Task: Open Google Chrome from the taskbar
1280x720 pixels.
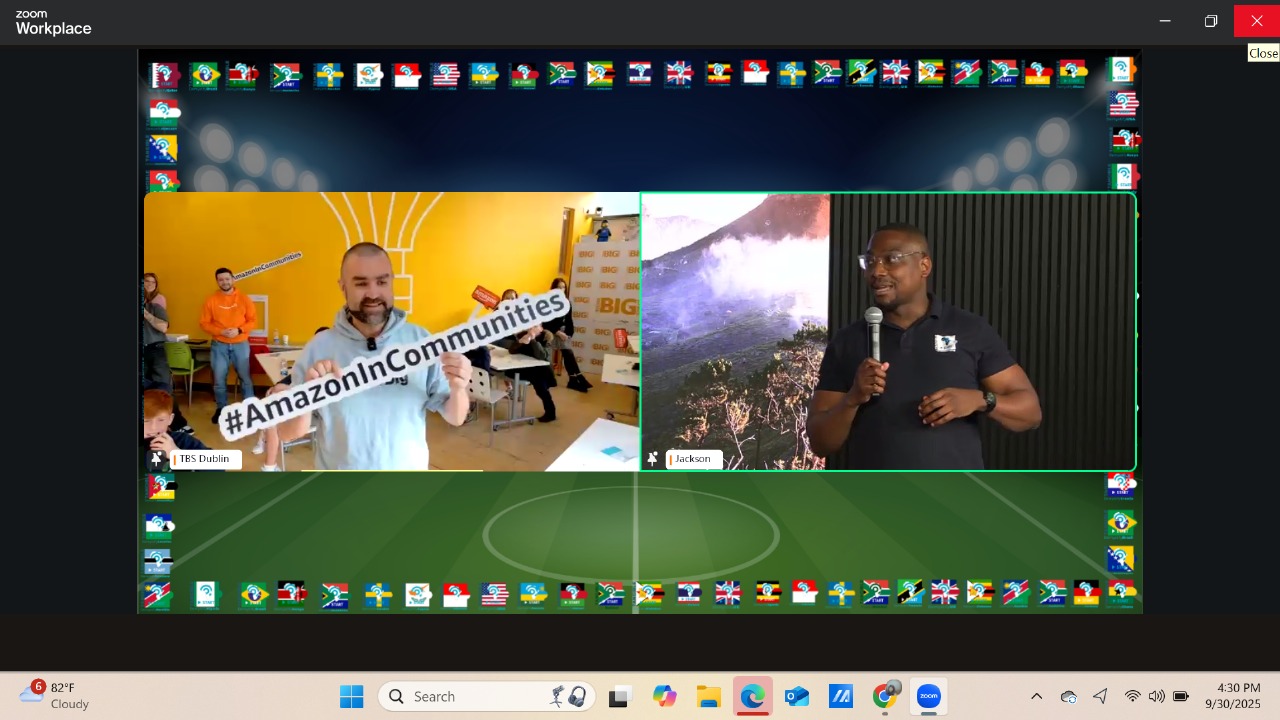Action: [x=885, y=697]
